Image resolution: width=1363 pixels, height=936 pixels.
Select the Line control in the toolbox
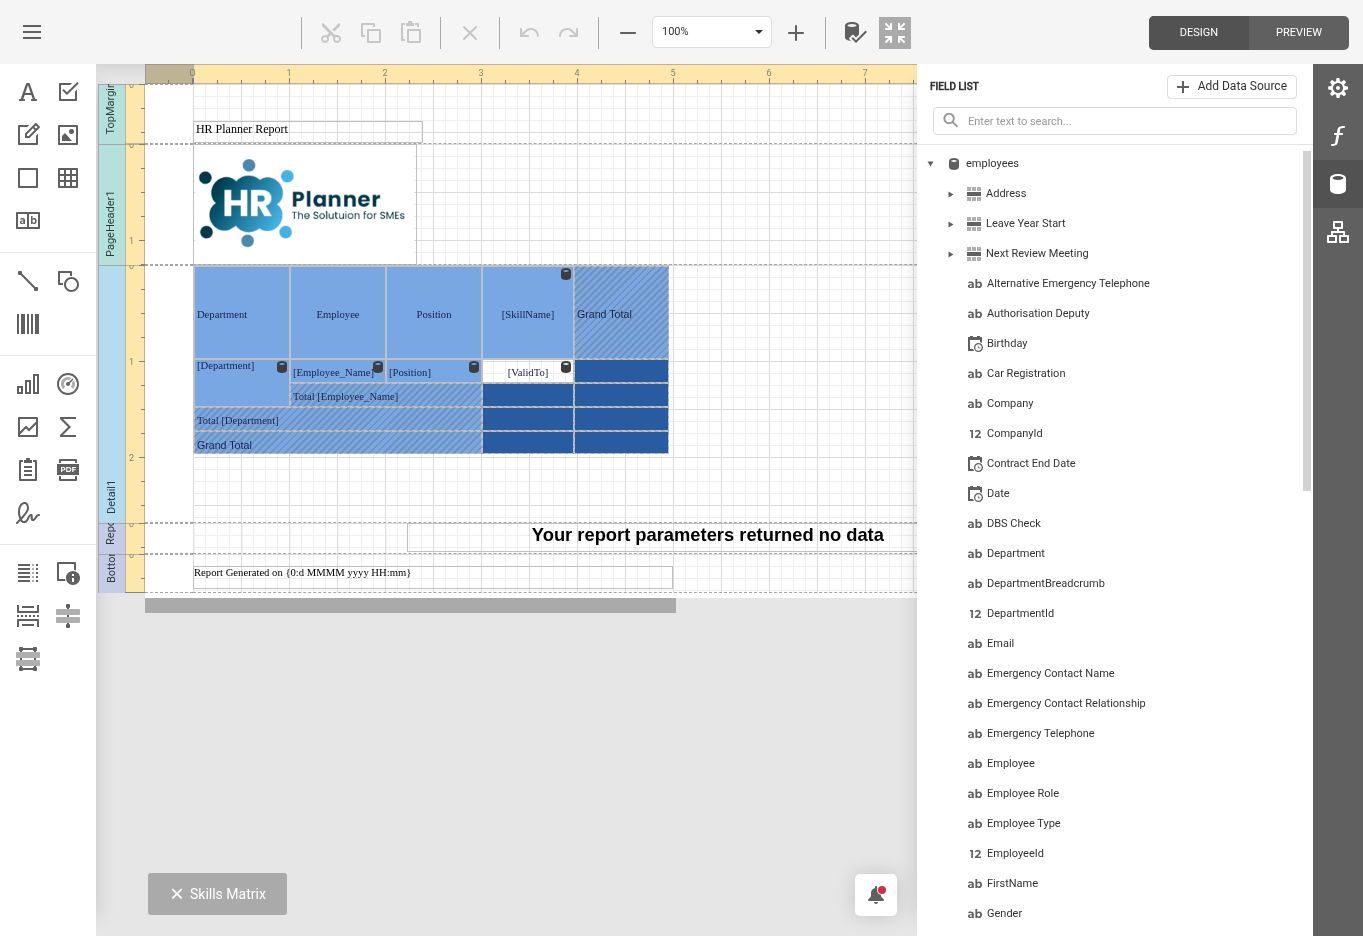tap(28, 281)
